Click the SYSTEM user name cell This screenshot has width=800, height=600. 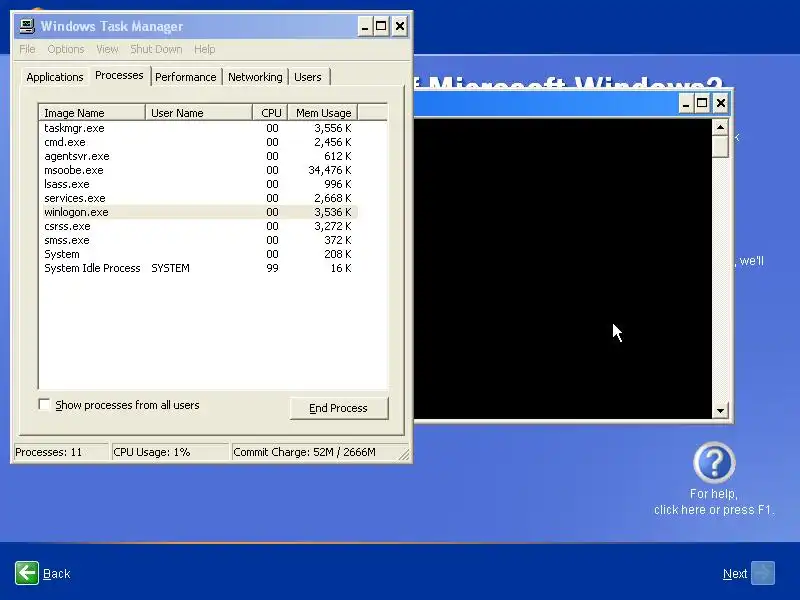coord(170,268)
